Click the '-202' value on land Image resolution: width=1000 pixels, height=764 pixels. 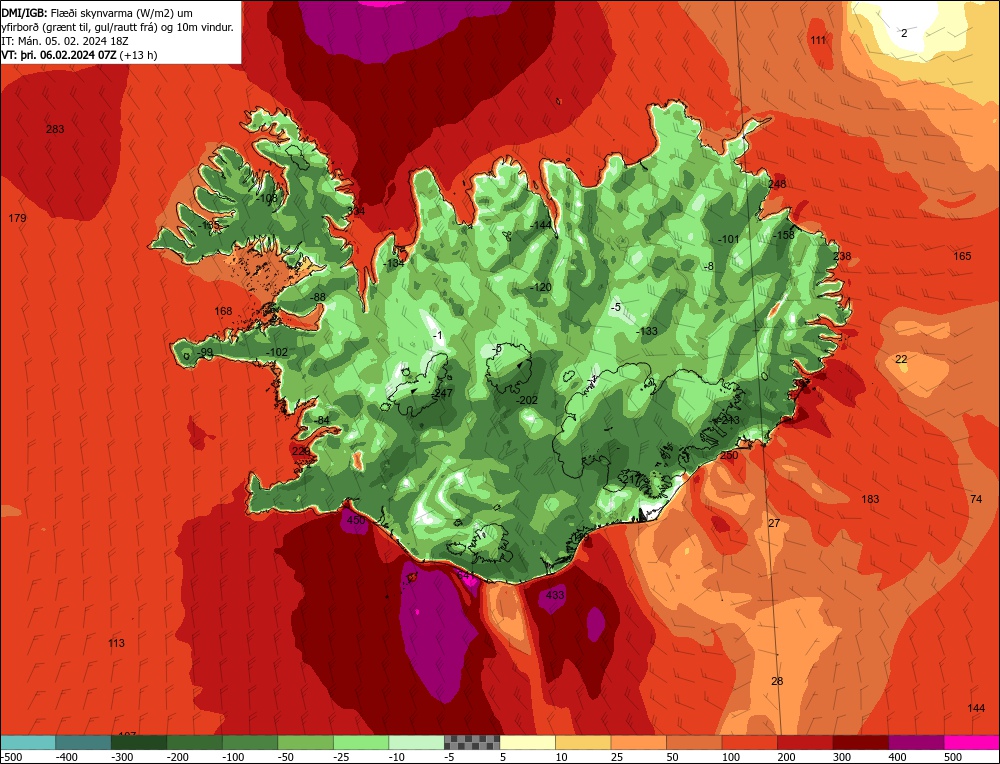pos(526,400)
